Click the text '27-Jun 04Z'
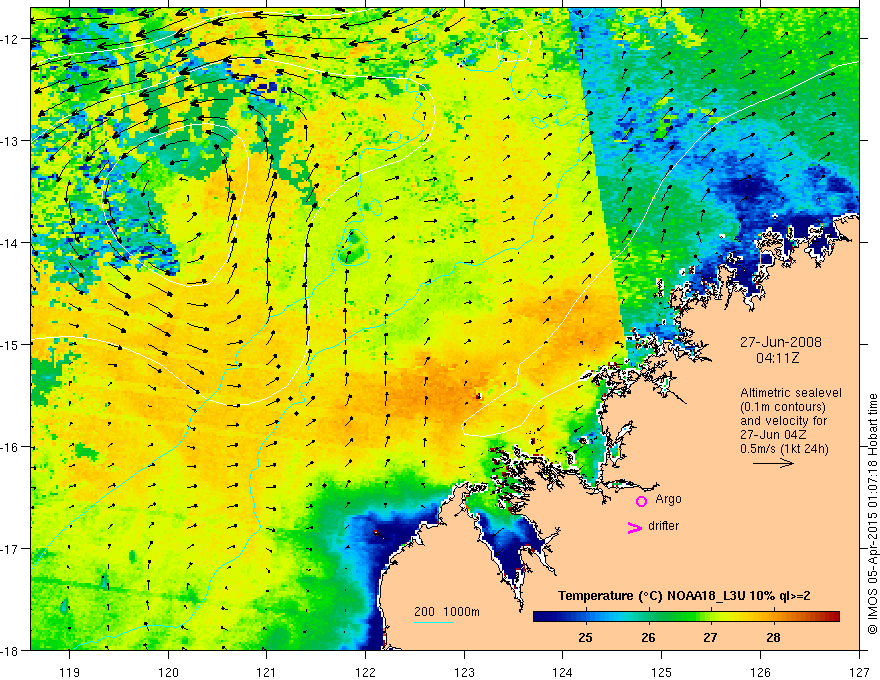This screenshot has height=680, width=880. click(773, 435)
